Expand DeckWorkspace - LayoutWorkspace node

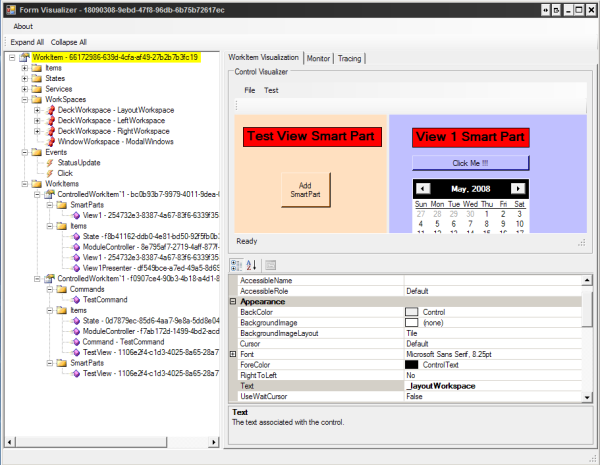37,110
